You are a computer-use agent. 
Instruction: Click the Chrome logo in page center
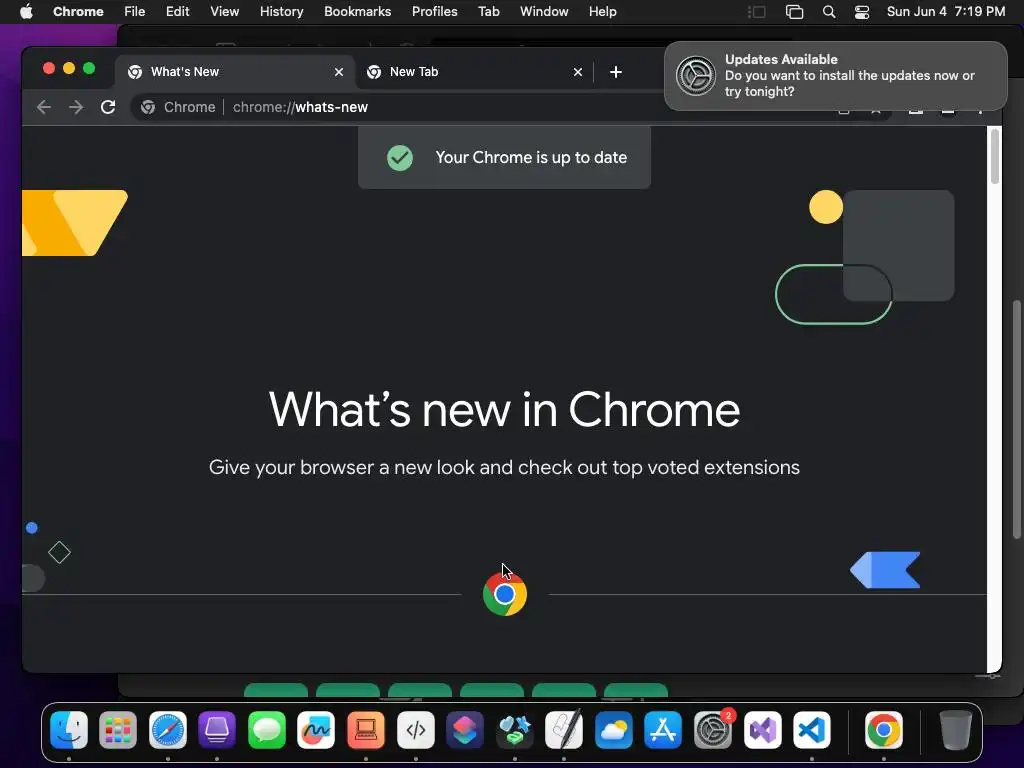click(505, 594)
